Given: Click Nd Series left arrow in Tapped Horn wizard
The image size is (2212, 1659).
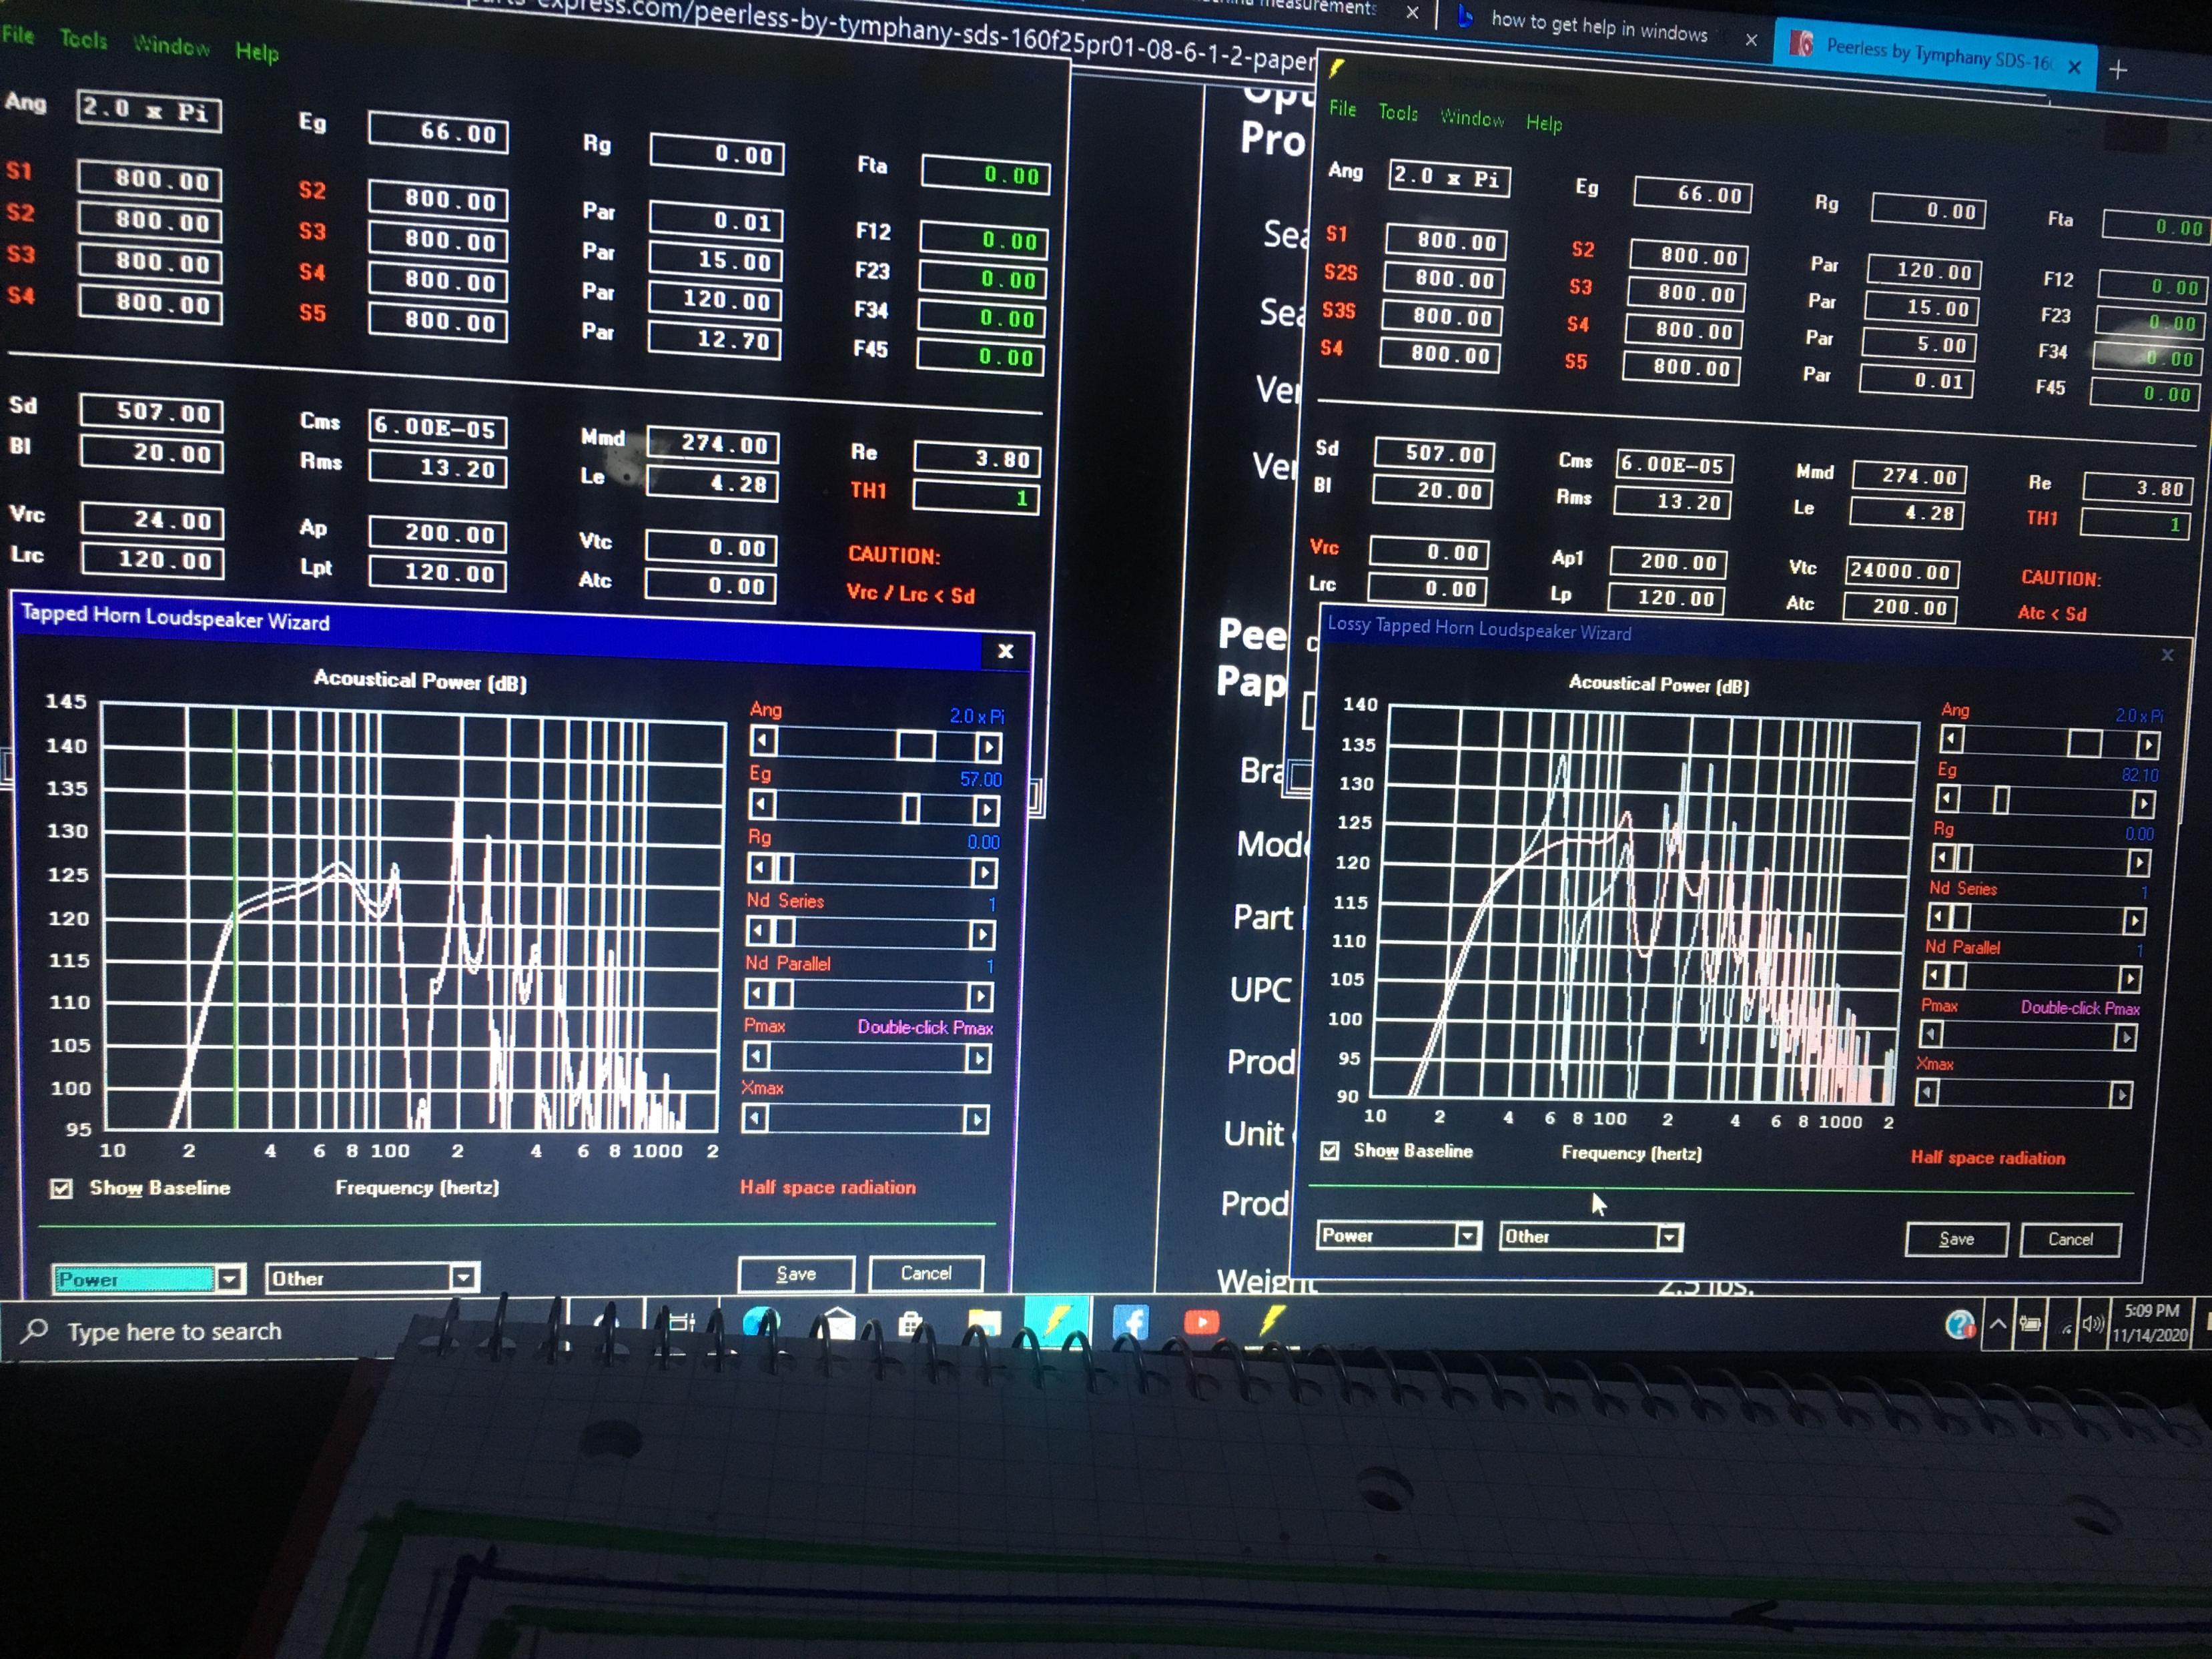Looking at the screenshot, I should click(x=758, y=931).
